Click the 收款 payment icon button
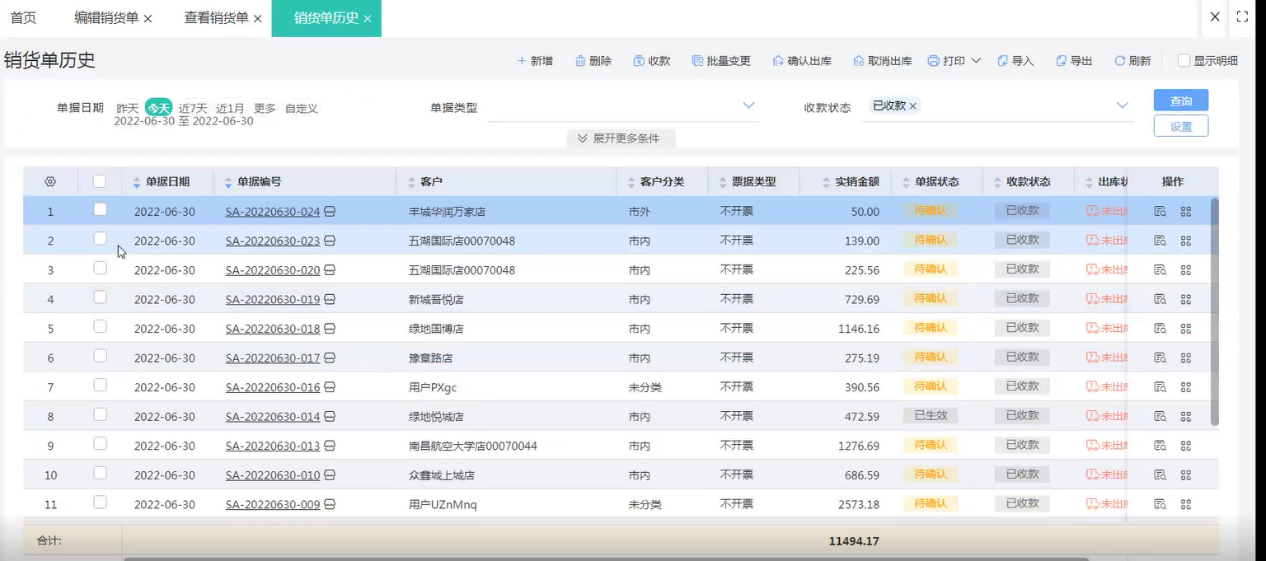1266x561 pixels. (639, 61)
